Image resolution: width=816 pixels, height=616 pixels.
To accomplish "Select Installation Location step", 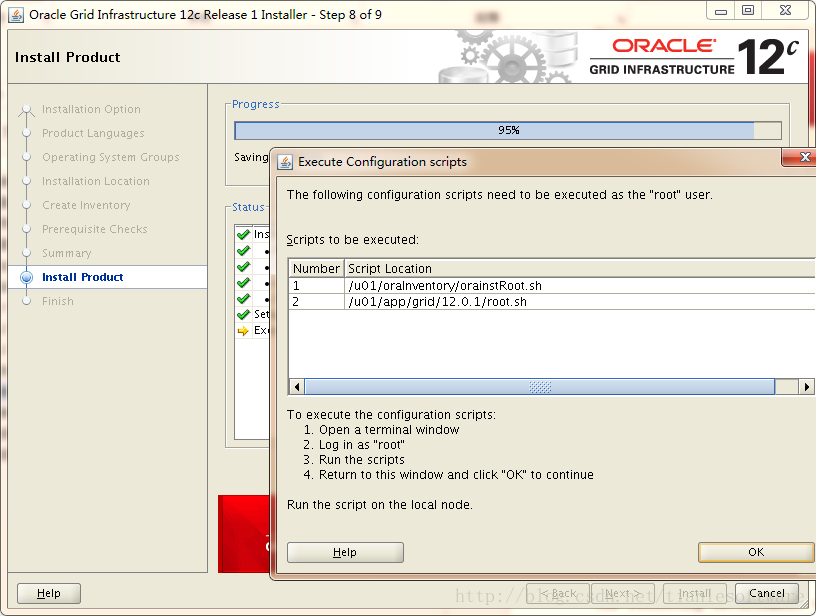I will click(x=96, y=181).
